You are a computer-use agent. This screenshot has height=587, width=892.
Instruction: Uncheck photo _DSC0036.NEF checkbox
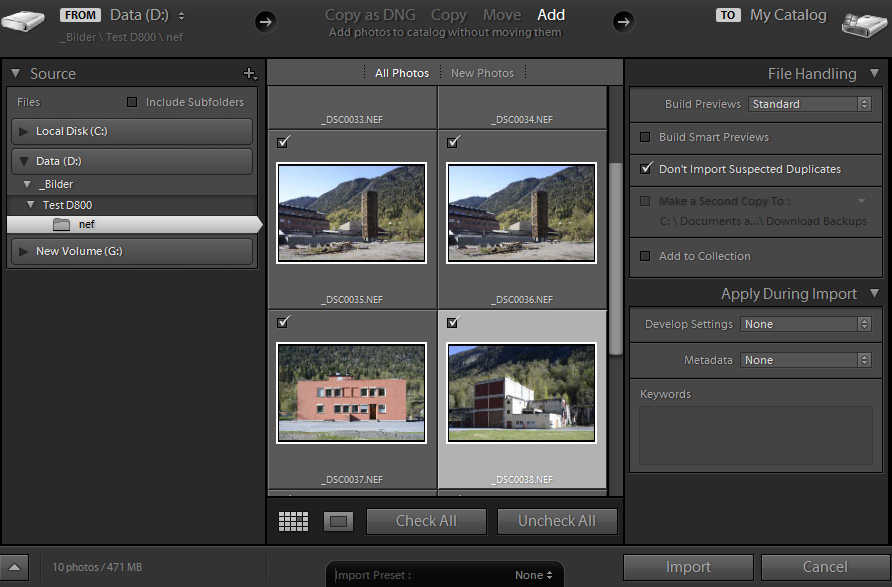(x=453, y=142)
